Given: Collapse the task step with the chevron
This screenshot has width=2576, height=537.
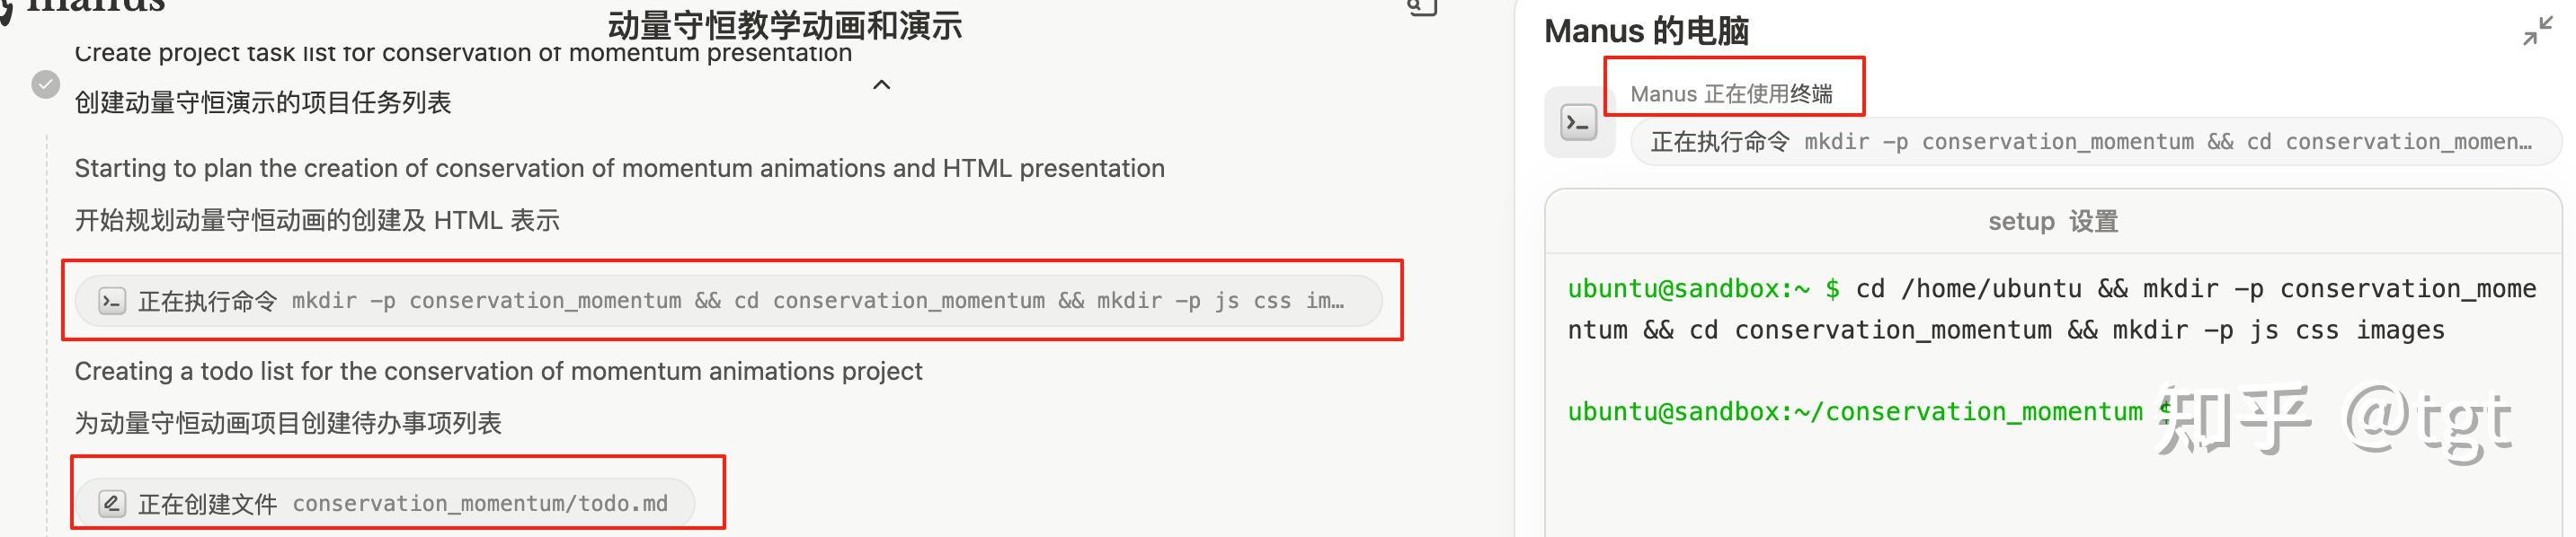Looking at the screenshot, I should (881, 85).
